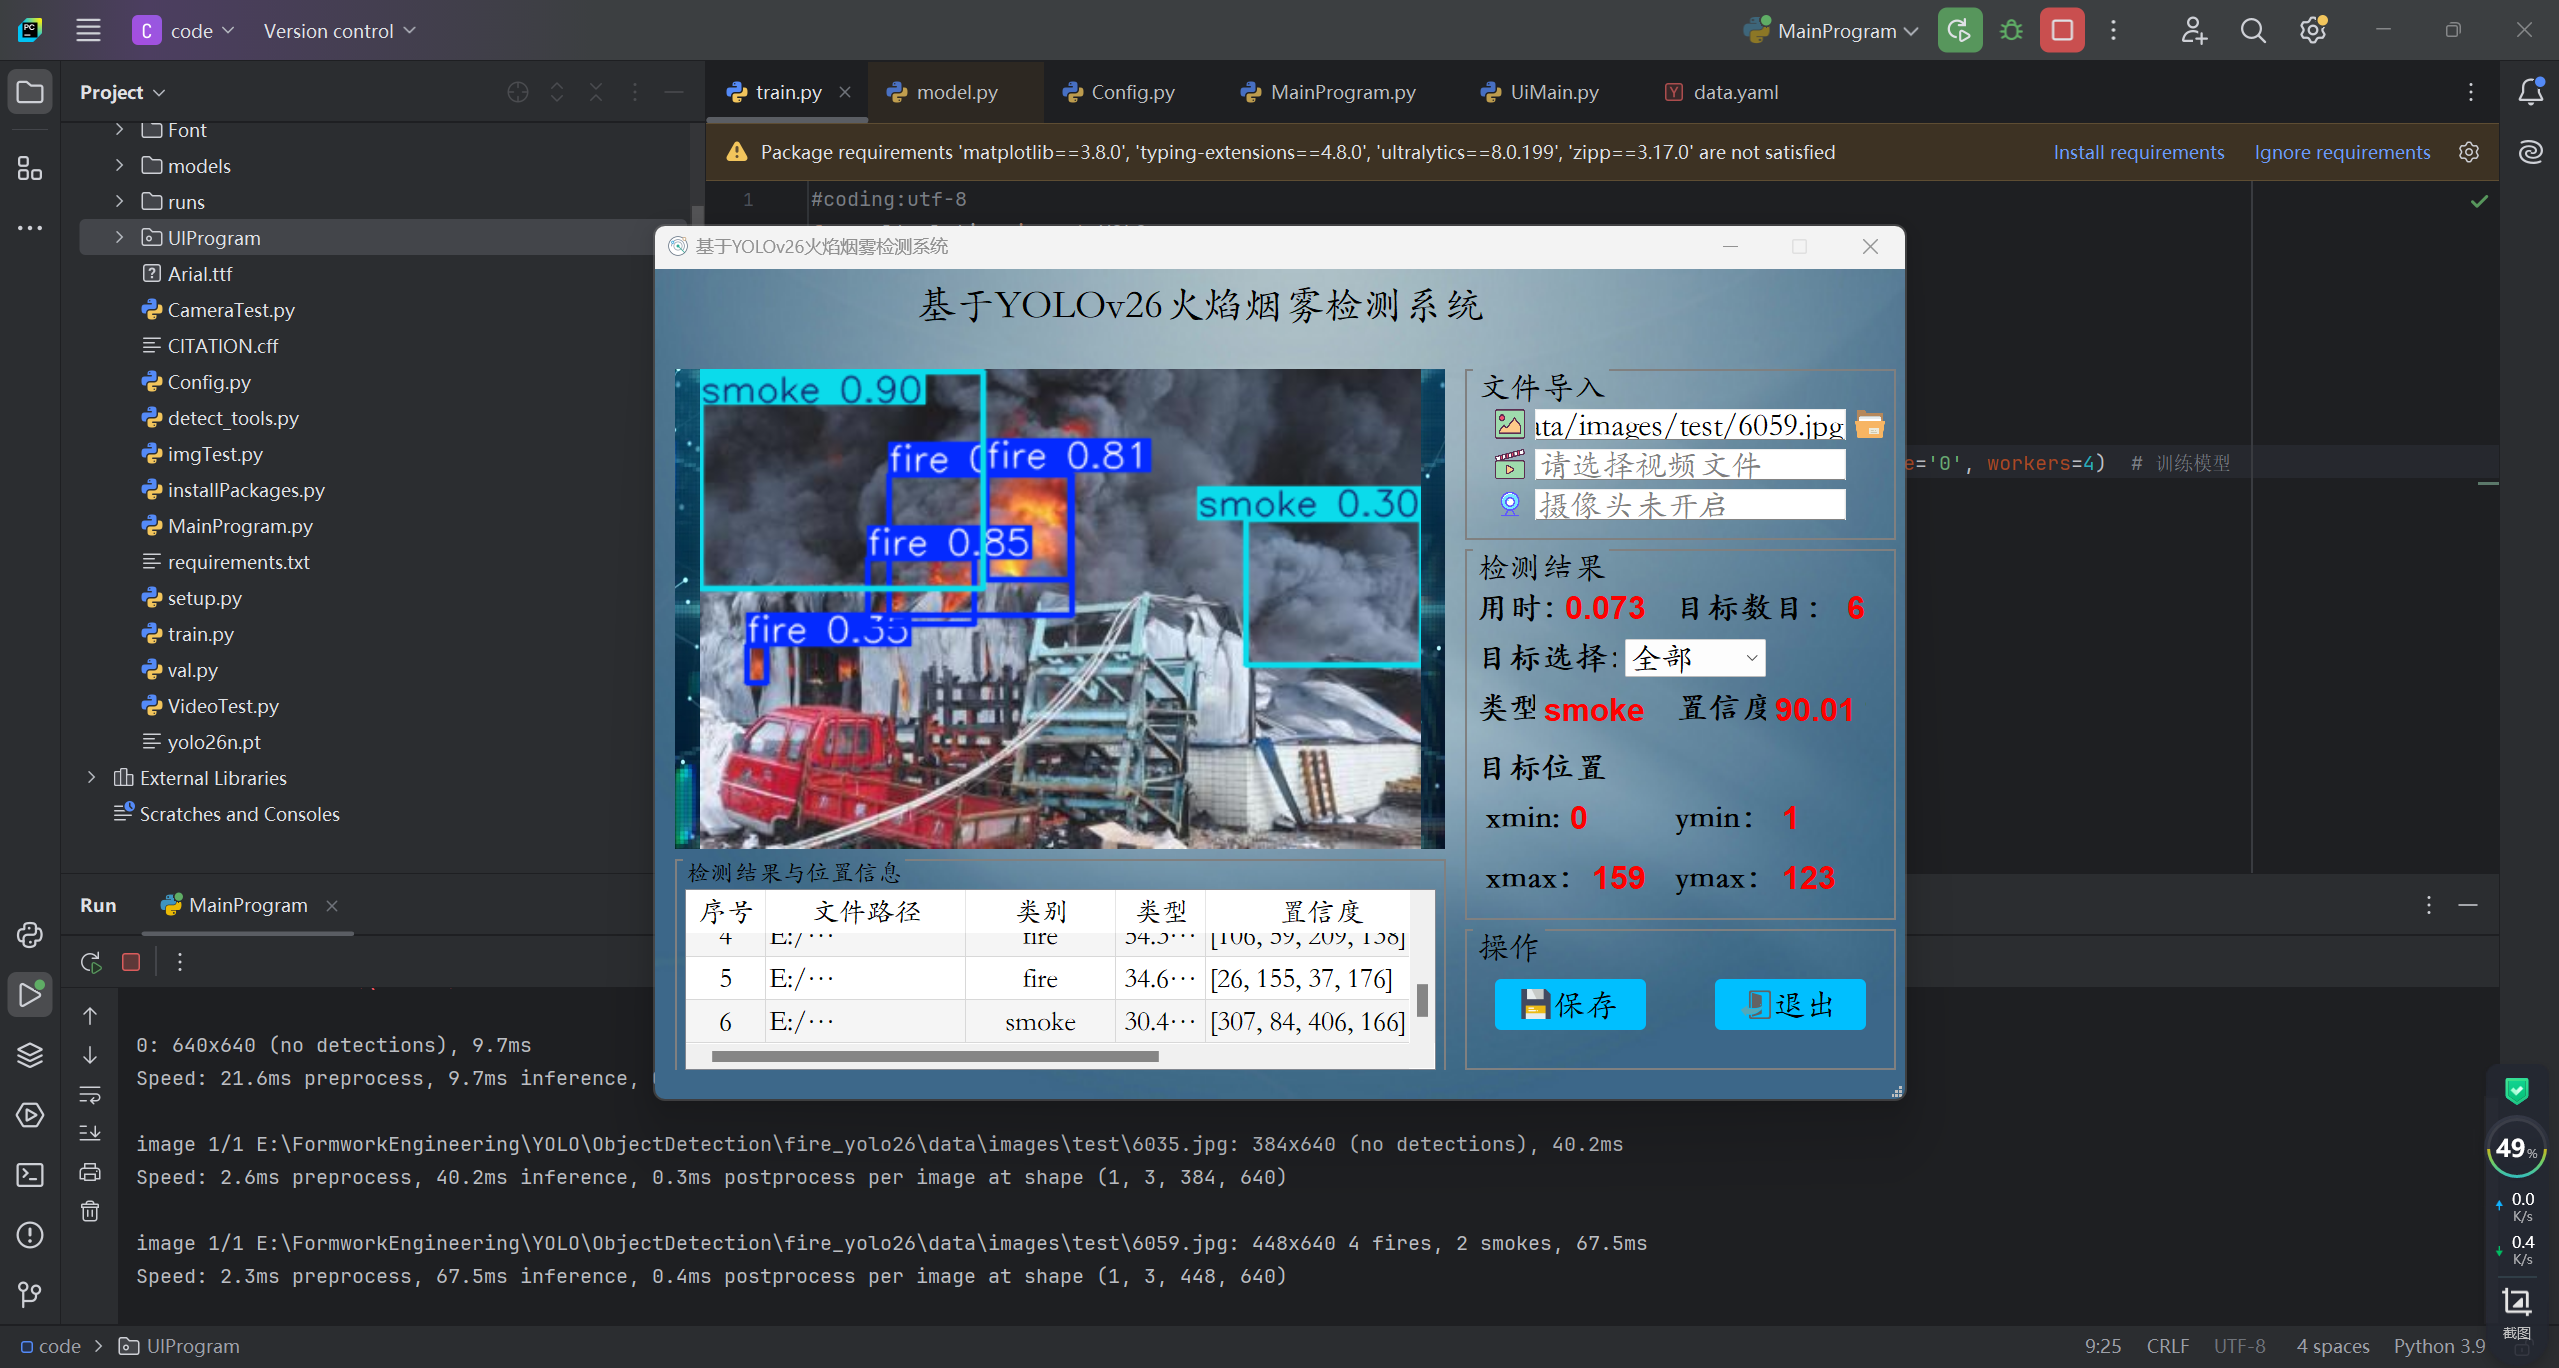Click the trash icon to clear console
2559x1368 pixels.
[90, 1211]
